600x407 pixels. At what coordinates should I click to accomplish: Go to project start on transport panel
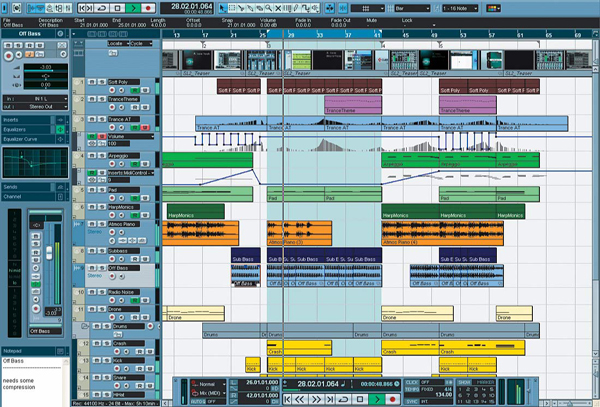click(287, 399)
